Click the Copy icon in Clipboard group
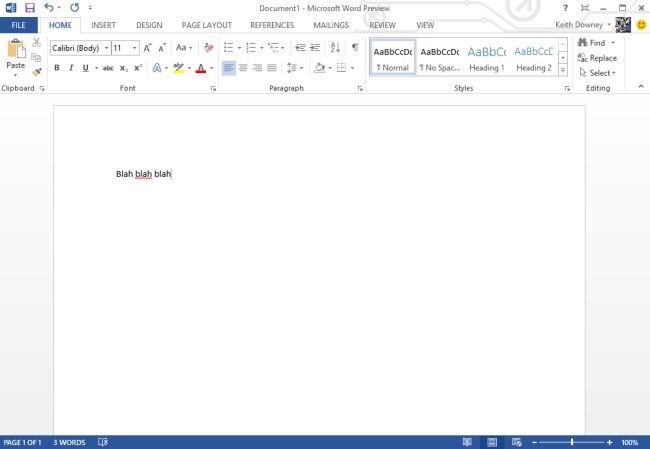Screen dimensions: 650x449 pyautogui.click(x=36, y=57)
